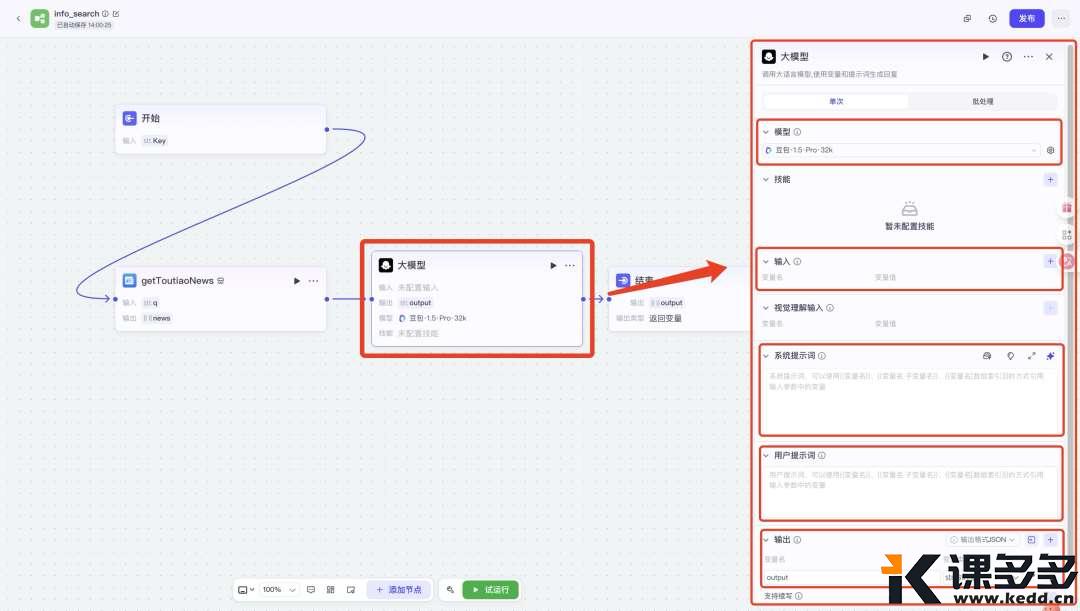This screenshot has height=611, width=1080.
Task: Click the 添加节点 add node button
Action: click(x=399, y=590)
